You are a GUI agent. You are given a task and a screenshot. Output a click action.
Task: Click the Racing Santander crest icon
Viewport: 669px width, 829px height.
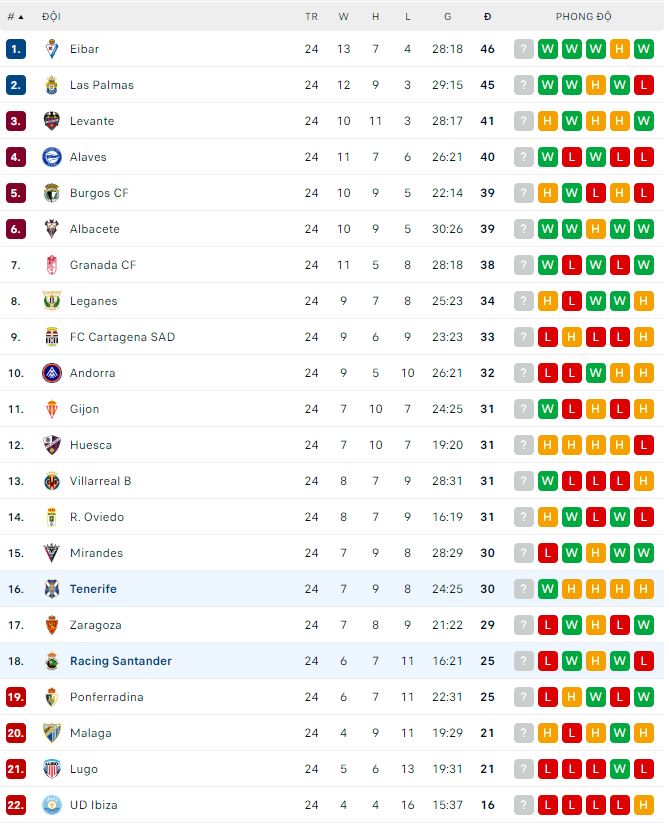pos(52,661)
